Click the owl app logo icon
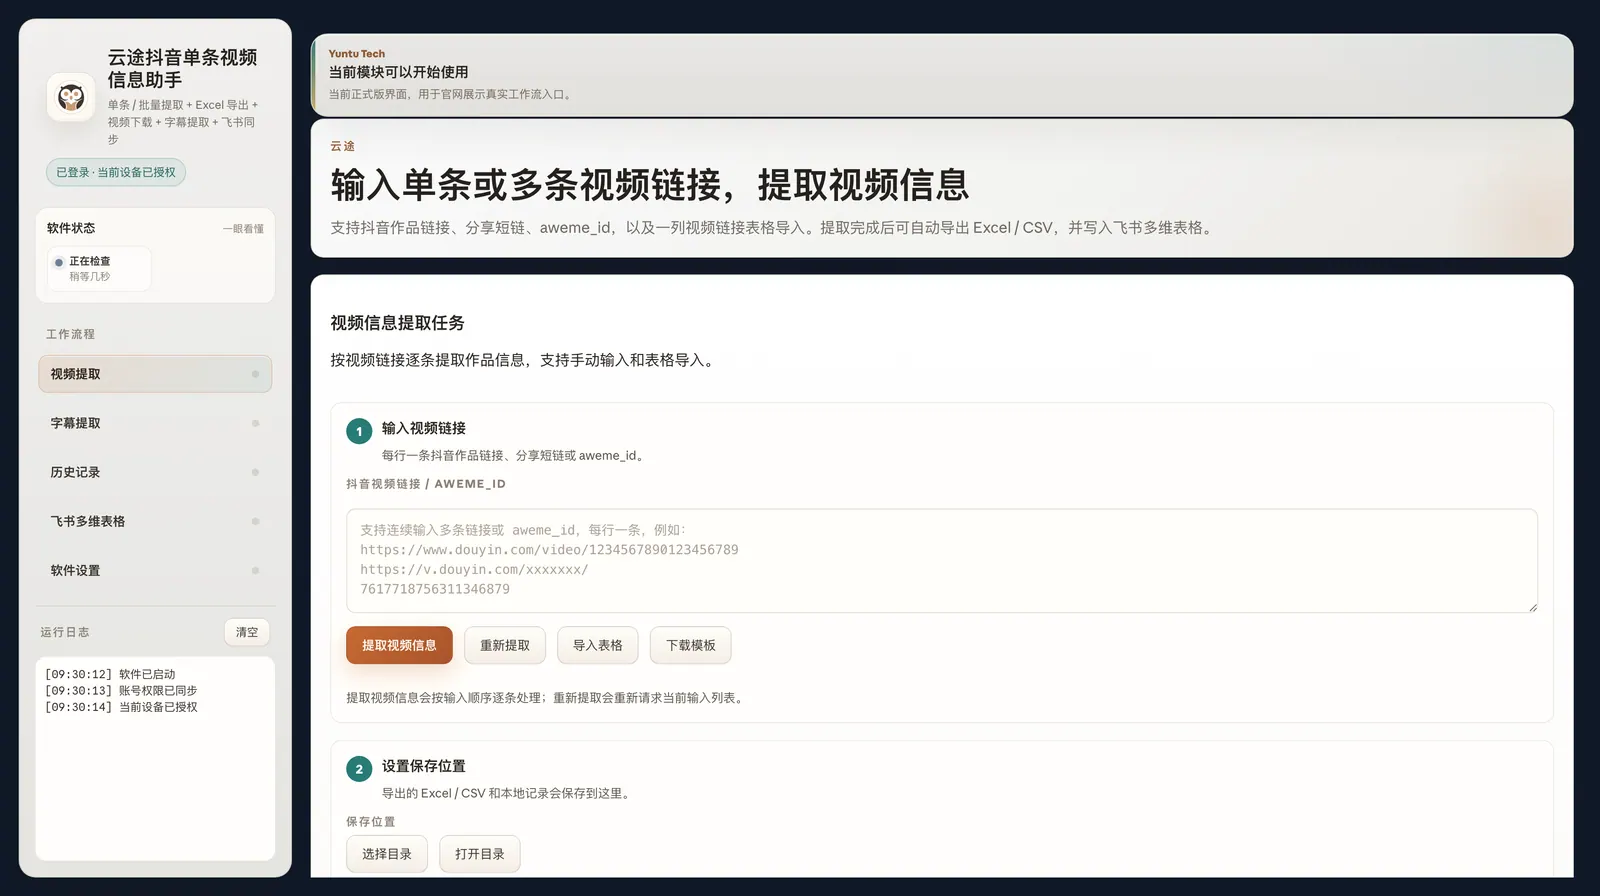Viewport: 1600px width, 896px height. click(x=71, y=98)
